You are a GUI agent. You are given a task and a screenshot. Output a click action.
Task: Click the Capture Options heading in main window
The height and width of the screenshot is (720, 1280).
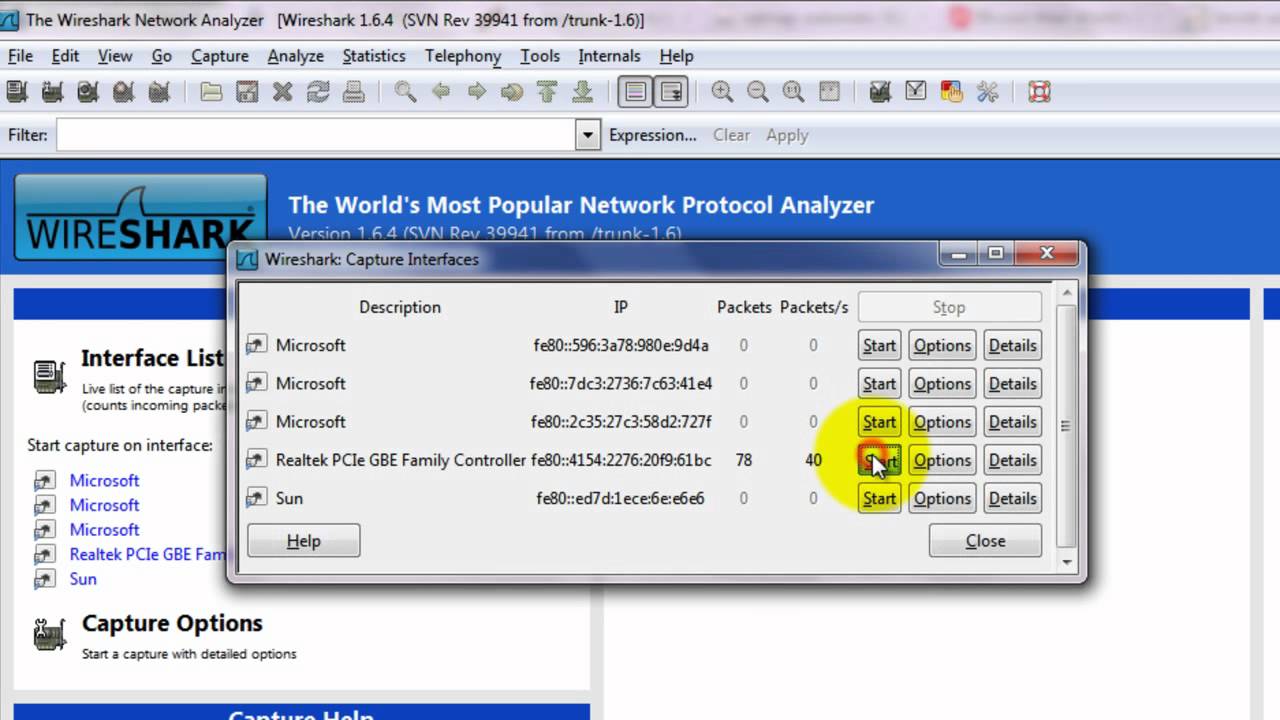click(172, 623)
